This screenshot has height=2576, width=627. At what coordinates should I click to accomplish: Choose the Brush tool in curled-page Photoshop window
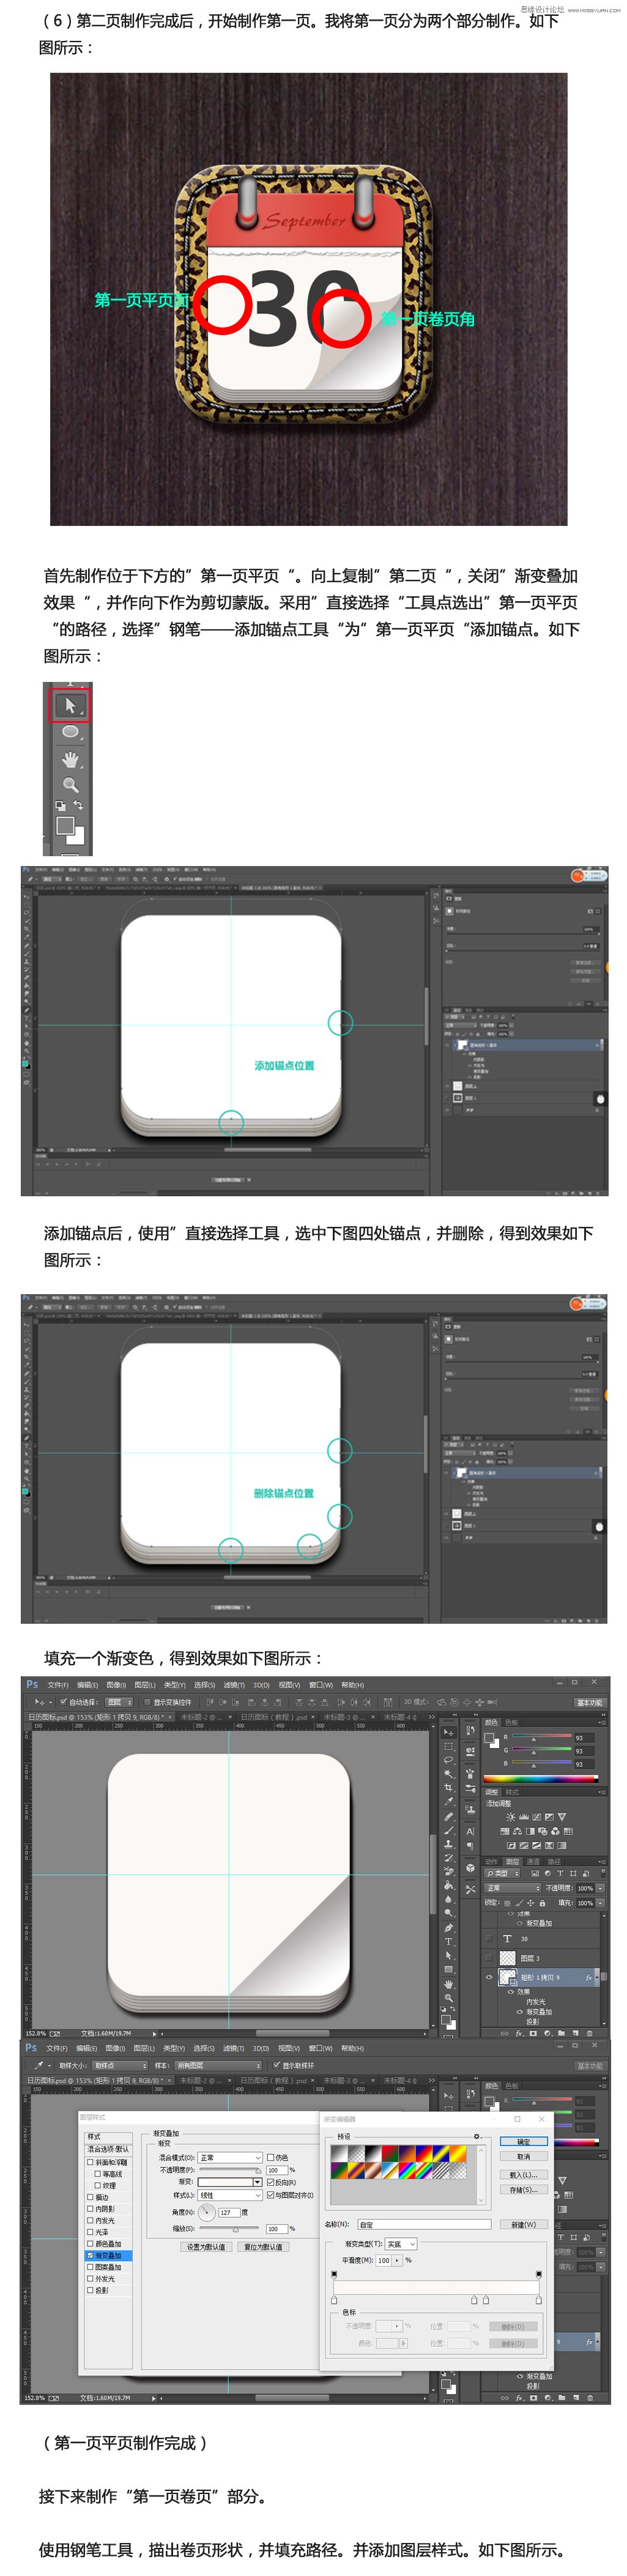(x=449, y=1830)
